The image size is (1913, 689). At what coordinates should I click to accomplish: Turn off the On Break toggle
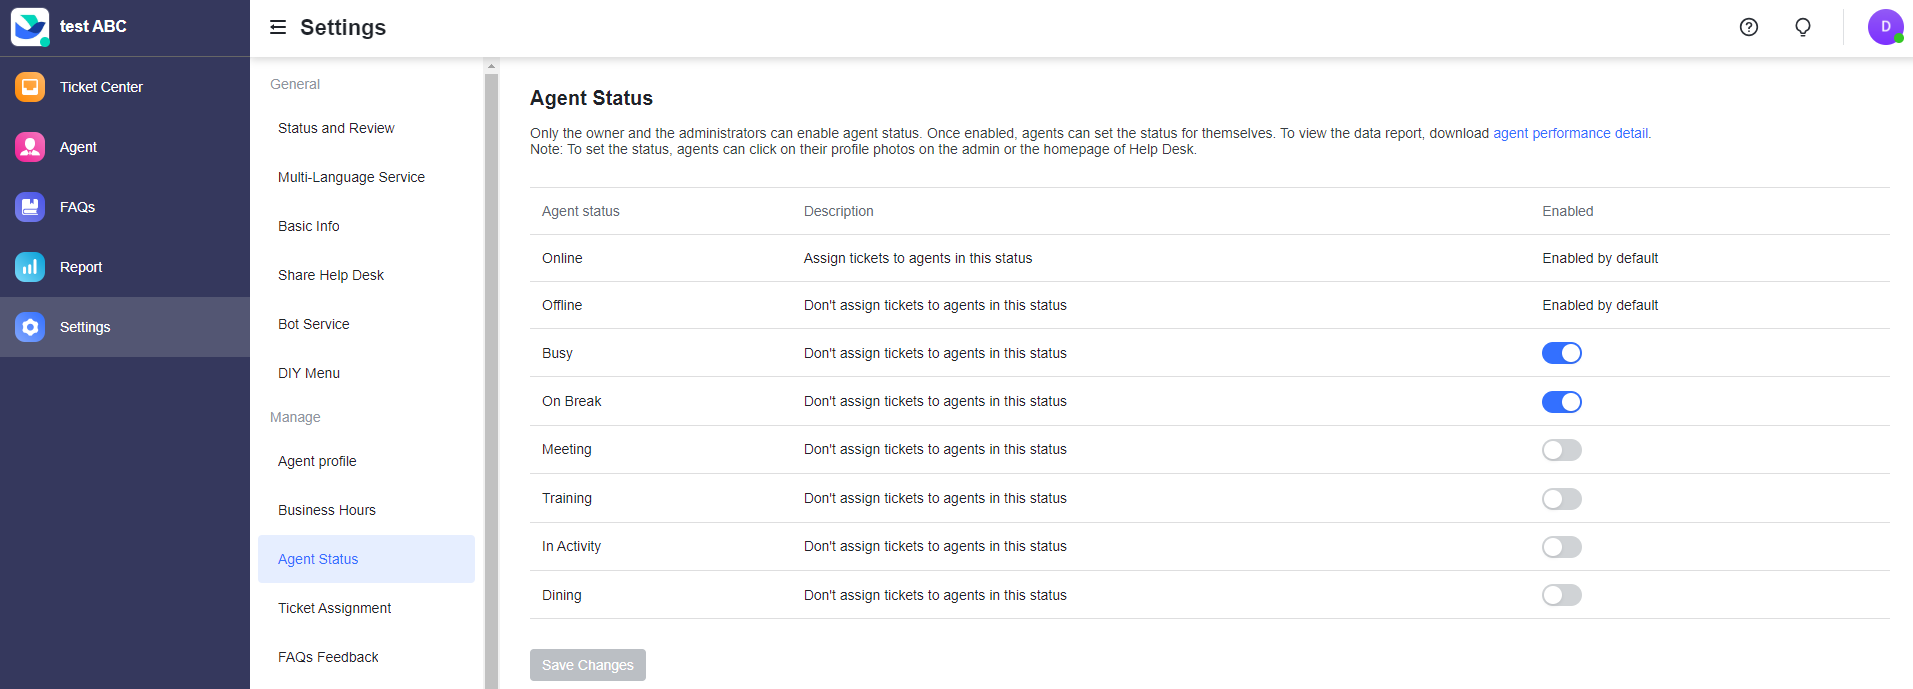coord(1561,402)
